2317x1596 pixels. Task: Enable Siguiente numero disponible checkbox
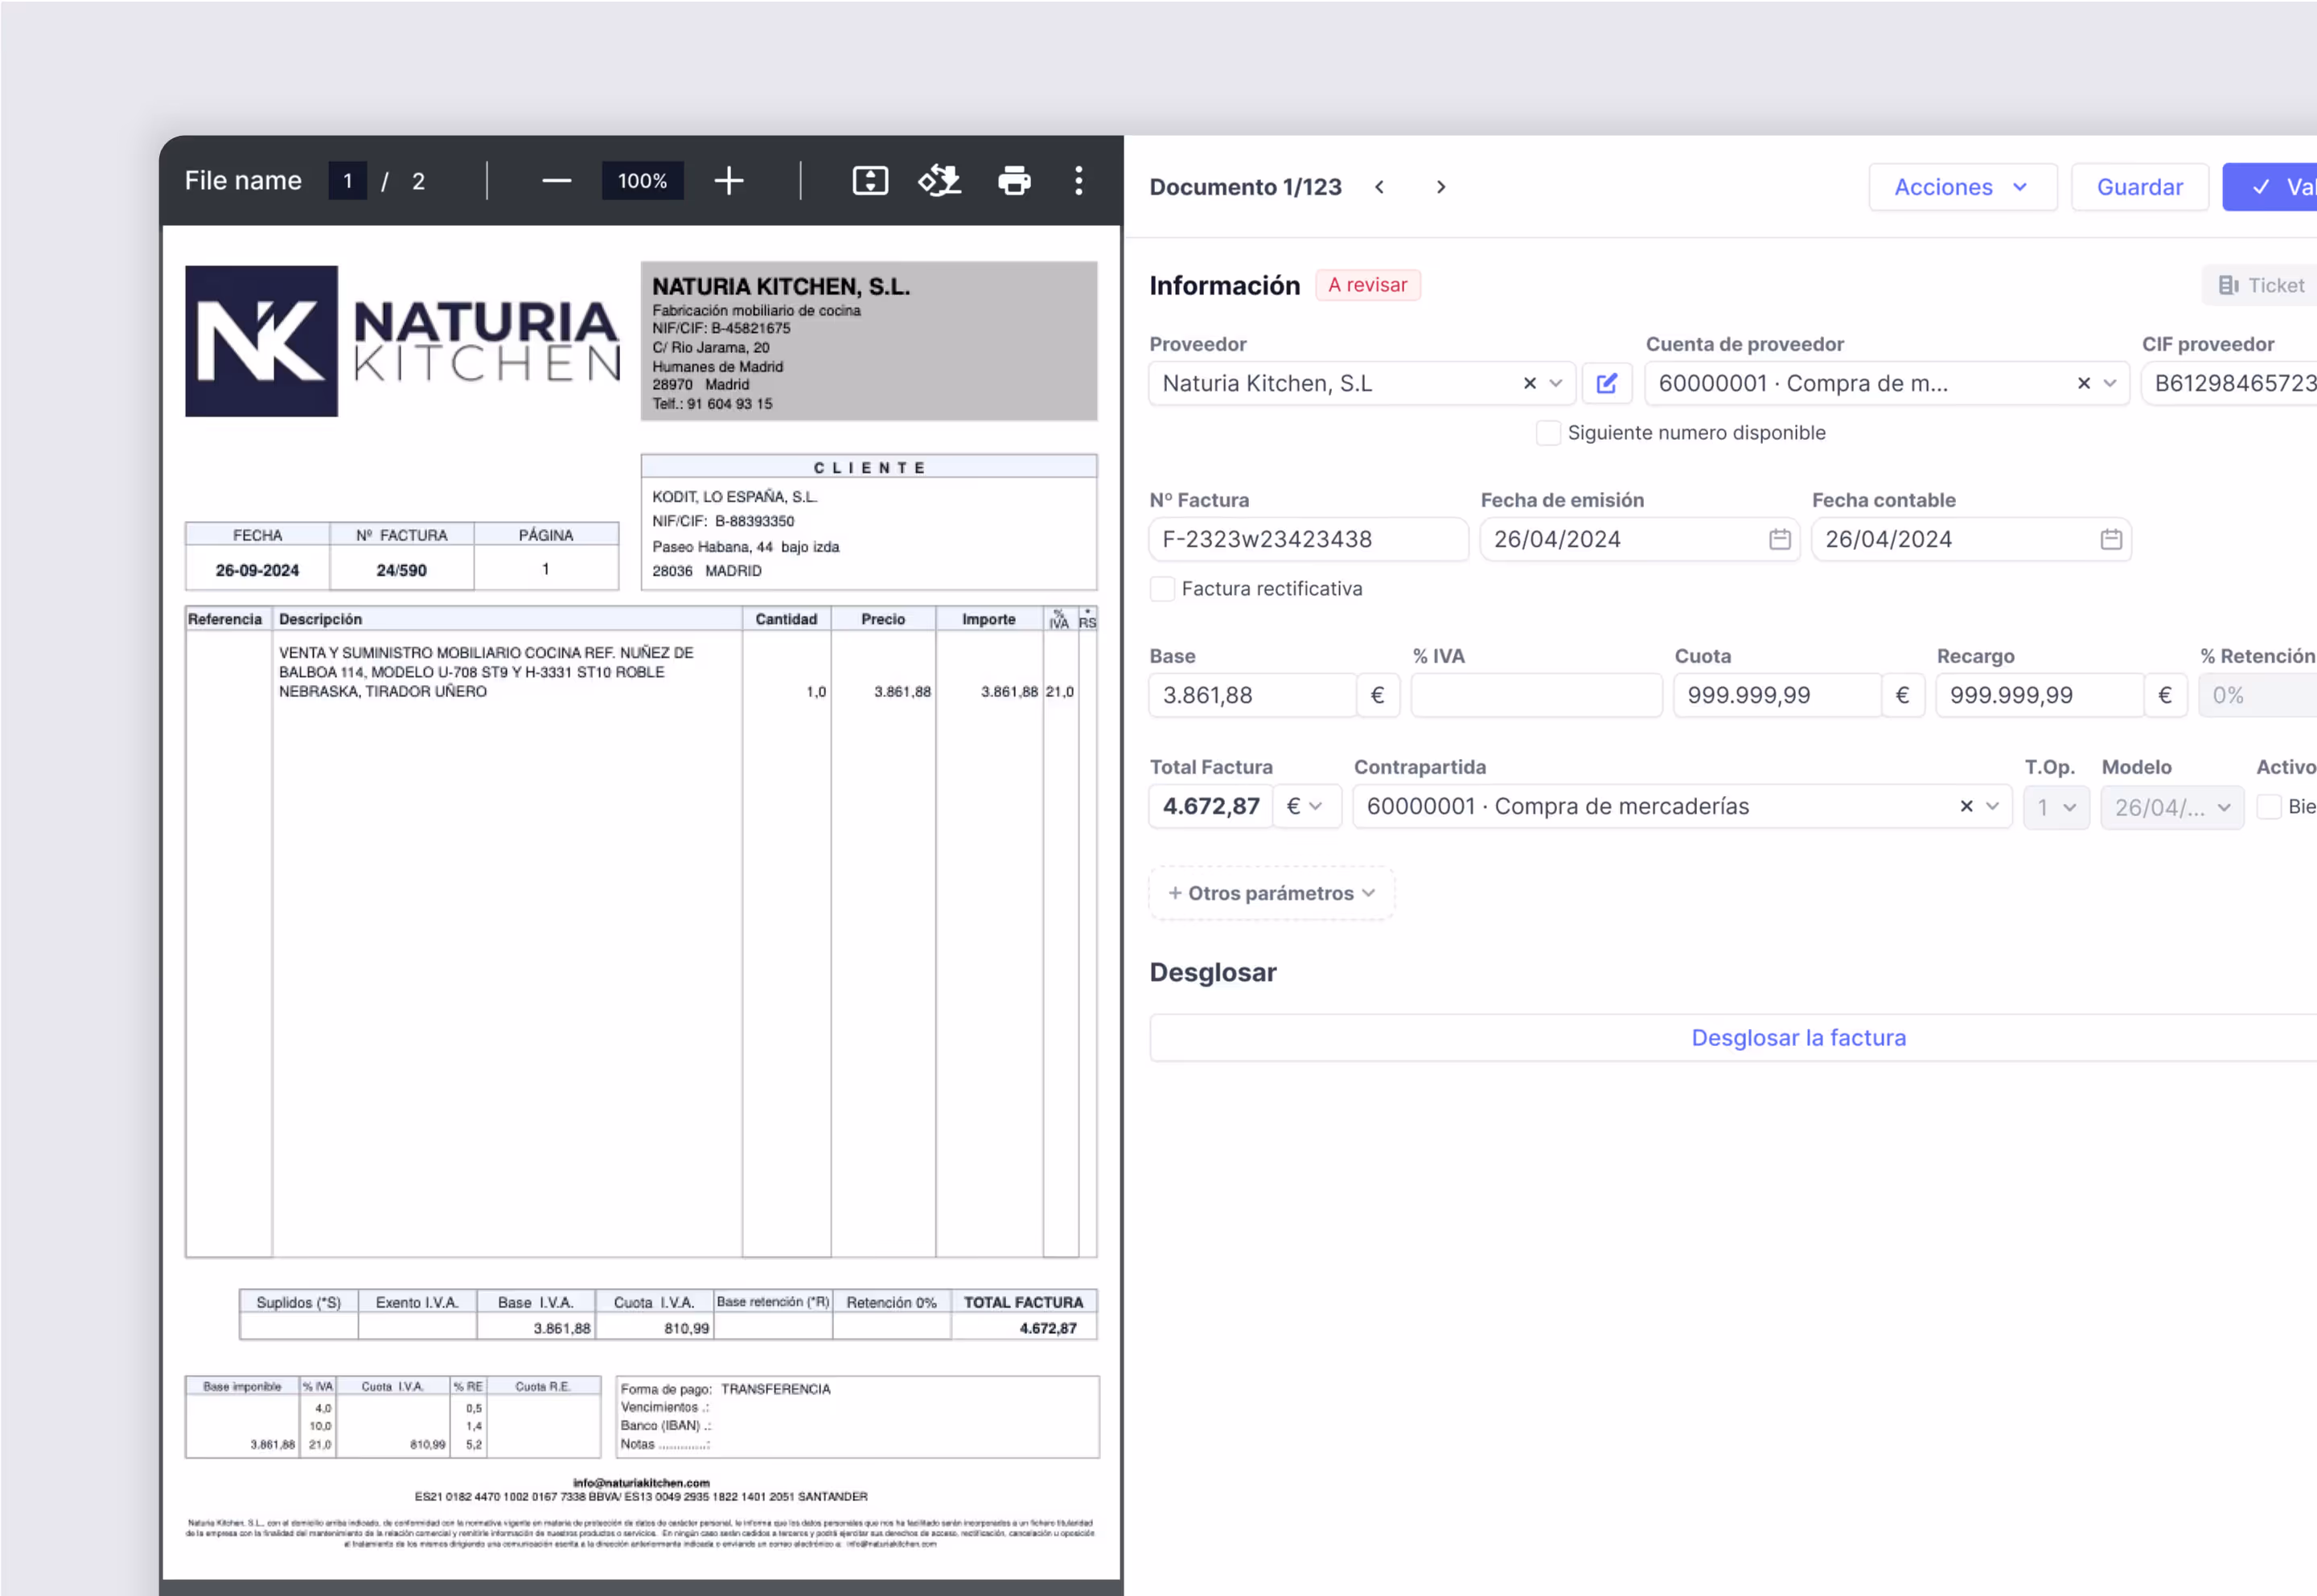[1548, 433]
